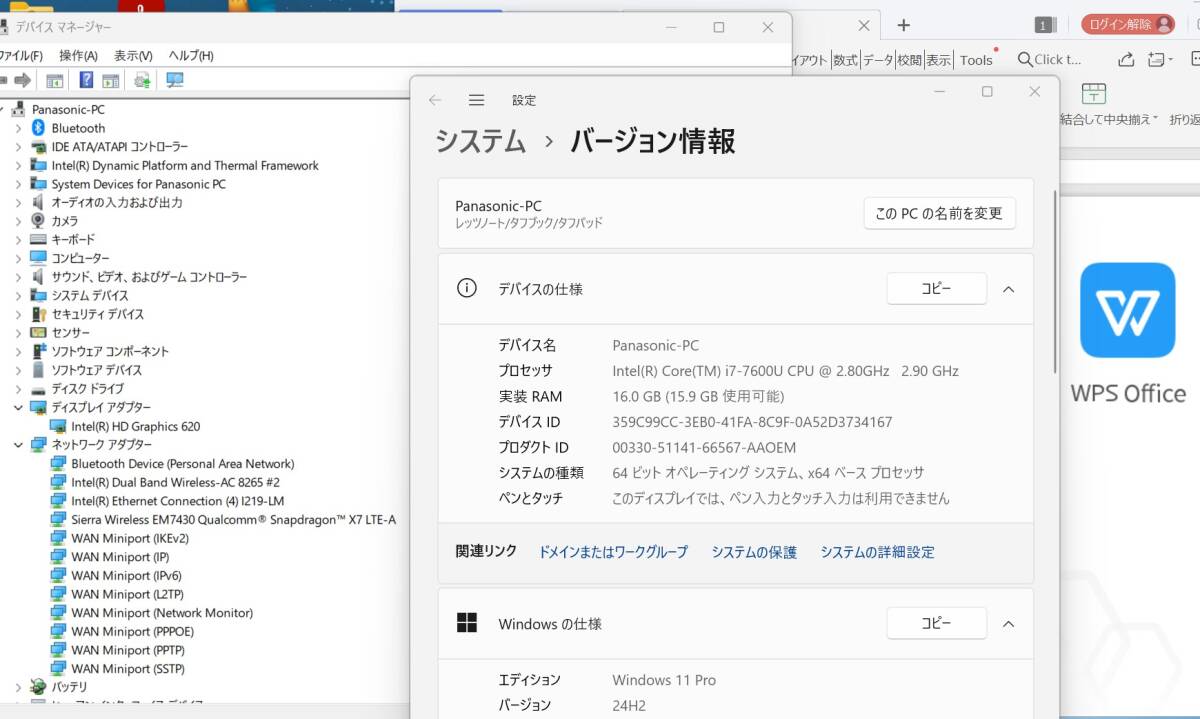Image resolution: width=1200 pixels, height=719 pixels.
Task: Open the hamburger navigation menu in Settings
Action: [476, 100]
